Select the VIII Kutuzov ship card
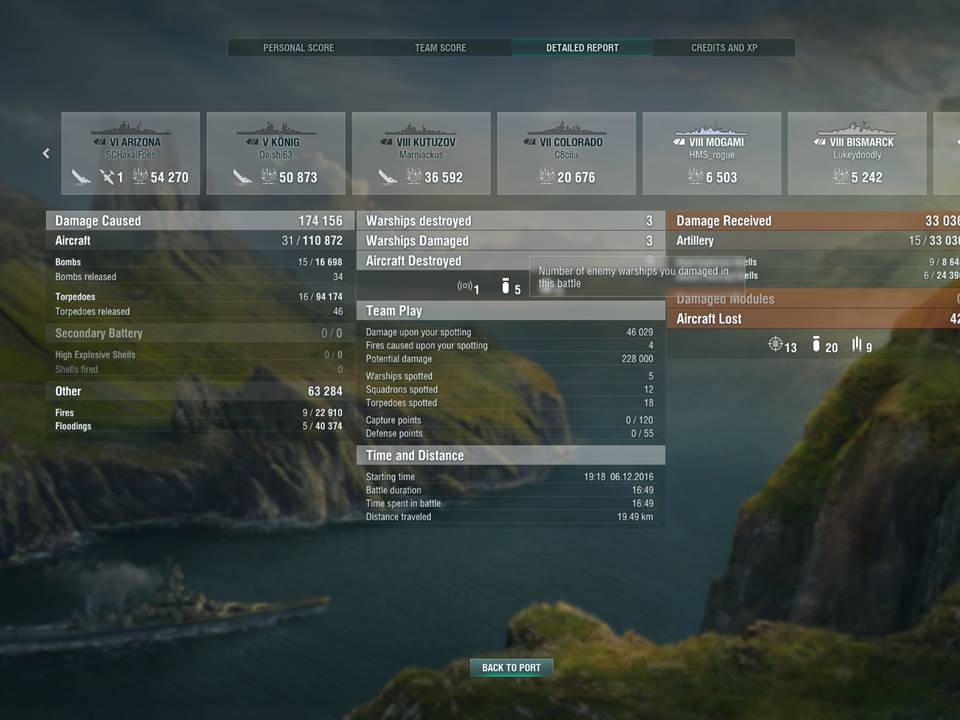960x720 pixels. click(x=421, y=153)
